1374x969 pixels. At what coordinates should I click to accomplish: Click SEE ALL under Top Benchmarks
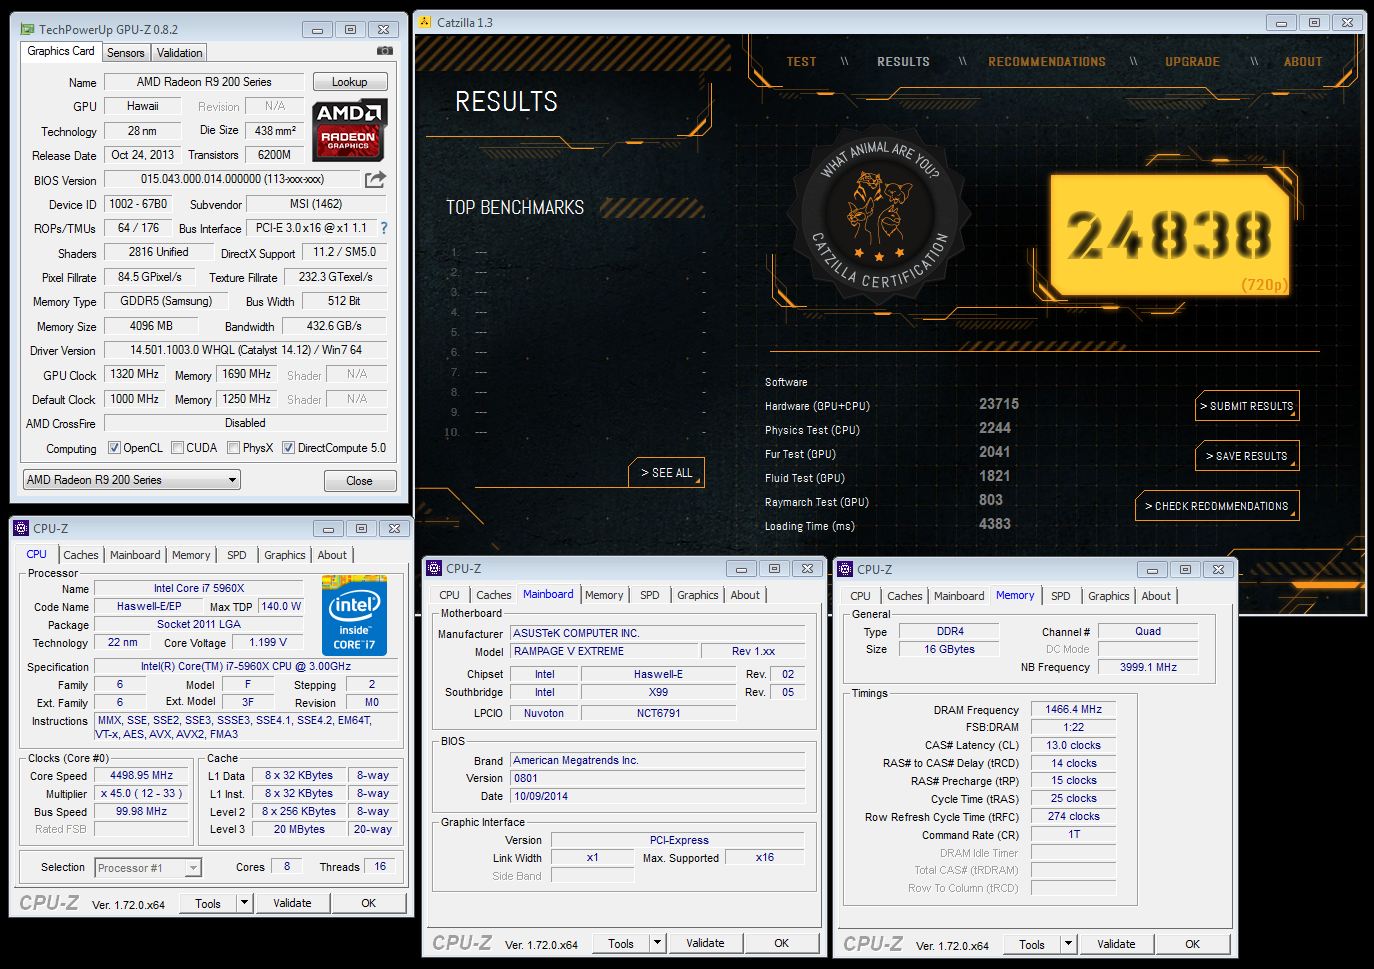click(667, 472)
